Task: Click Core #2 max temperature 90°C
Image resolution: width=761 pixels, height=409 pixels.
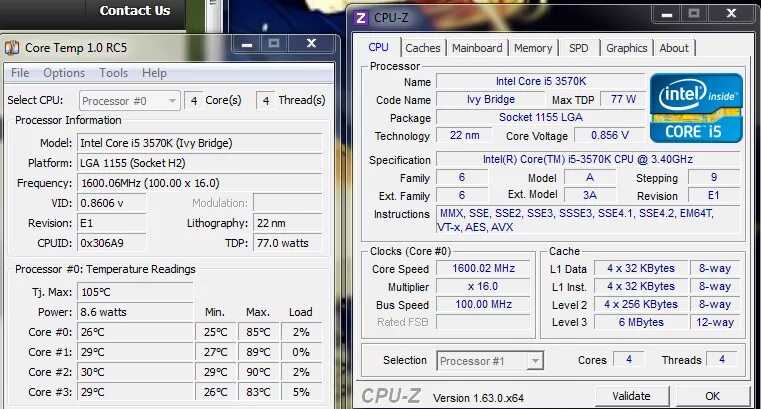Action: click(258, 372)
